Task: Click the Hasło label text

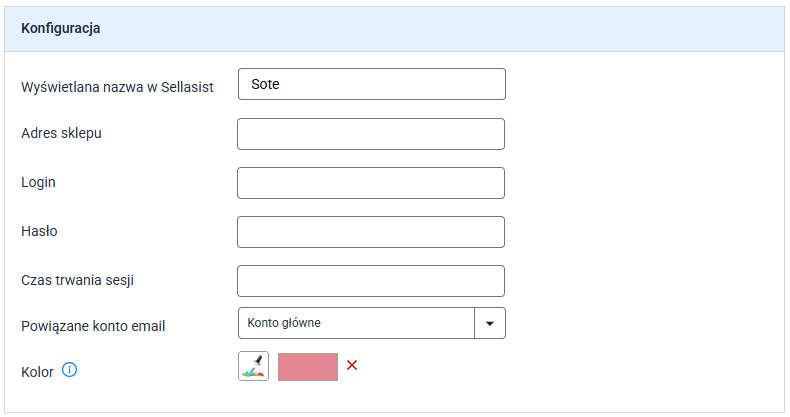Action: [39, 232]
